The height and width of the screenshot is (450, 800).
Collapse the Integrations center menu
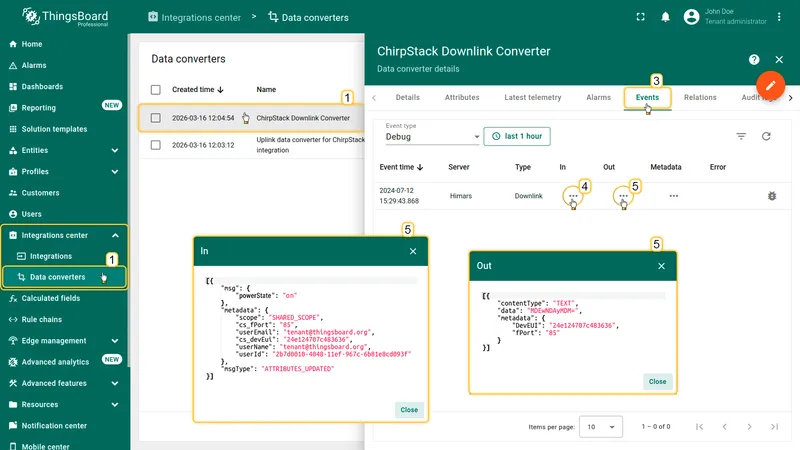(115, 235)
